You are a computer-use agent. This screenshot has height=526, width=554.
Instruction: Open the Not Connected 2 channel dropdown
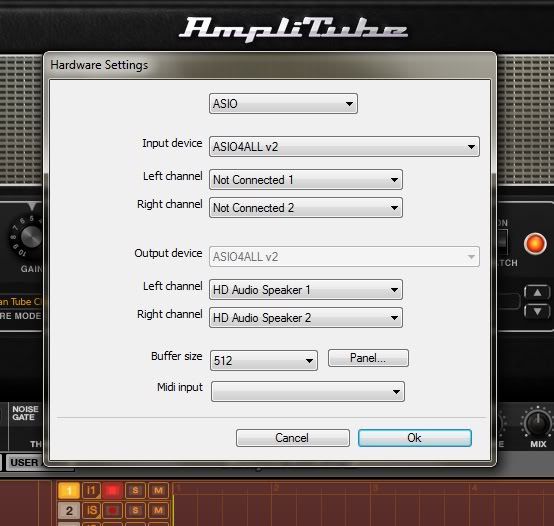pos(306,208)
